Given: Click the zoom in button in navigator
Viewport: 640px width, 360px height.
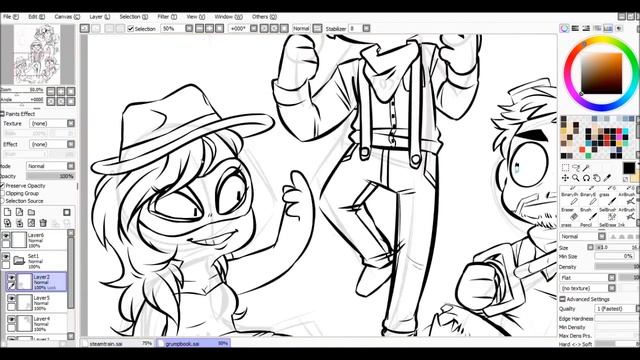Looking at the screenshot, I should (61, 91).
